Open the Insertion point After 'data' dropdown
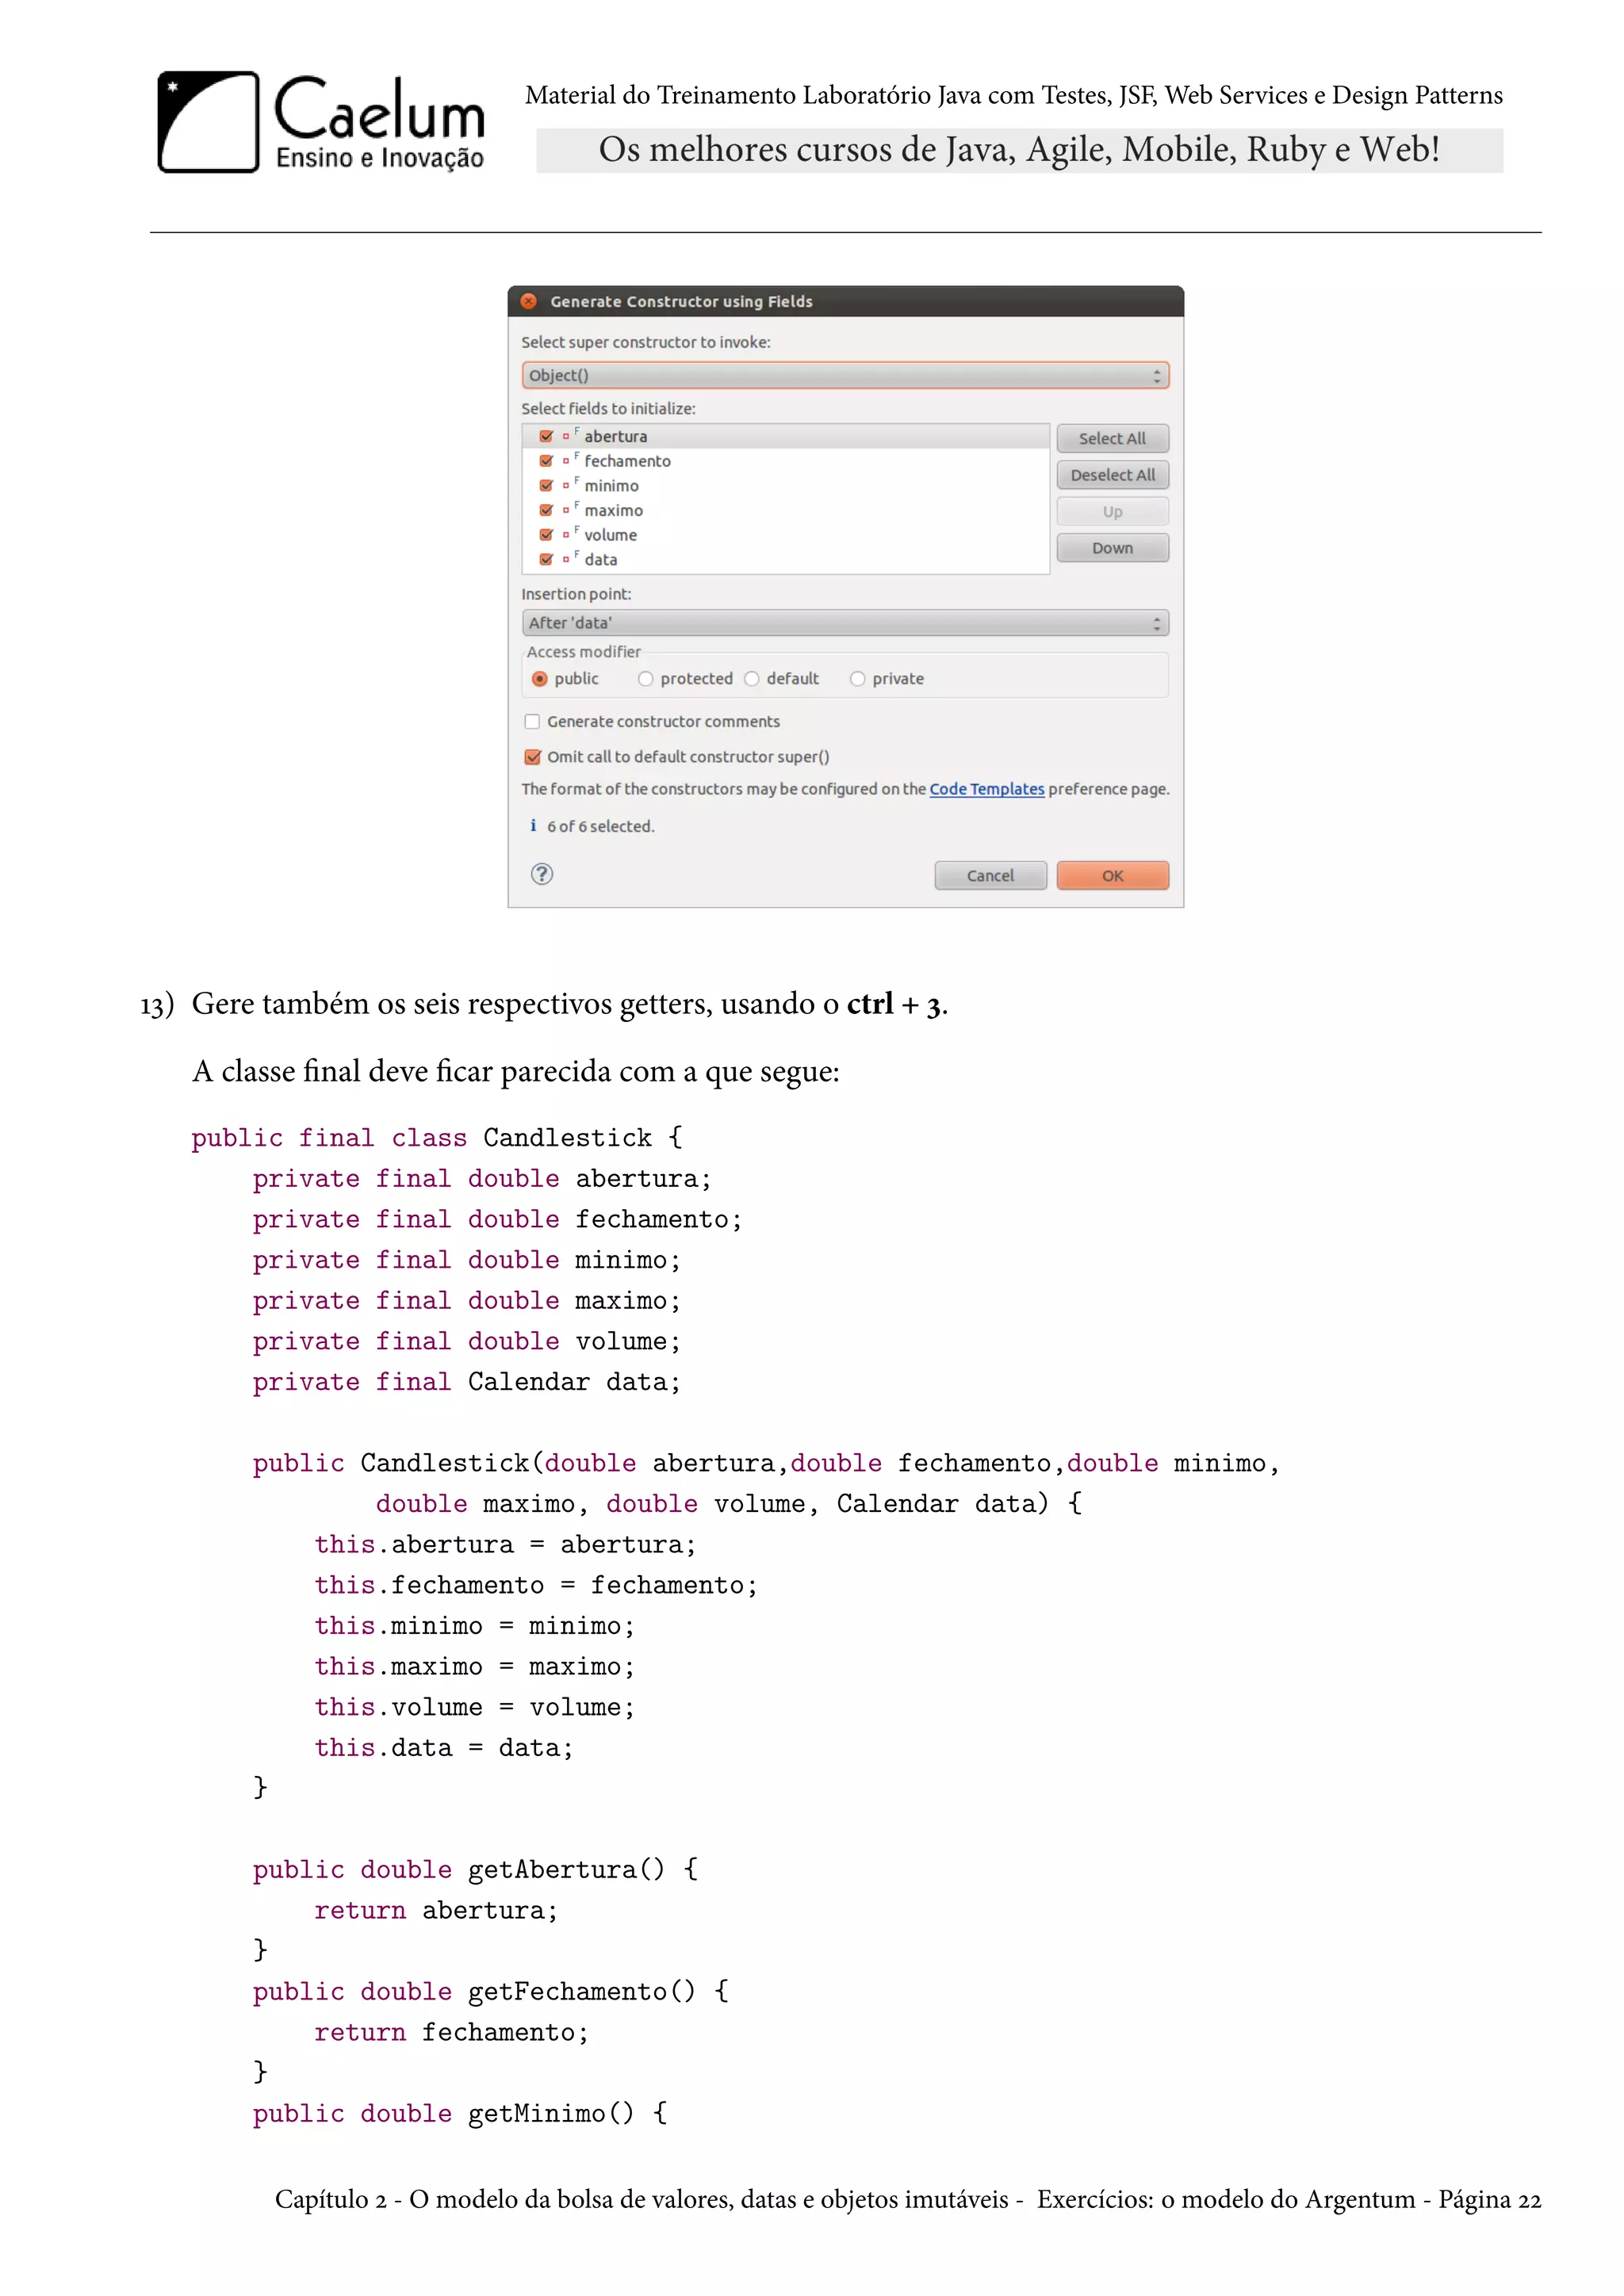The image size is (1624, 2296). 845,623
